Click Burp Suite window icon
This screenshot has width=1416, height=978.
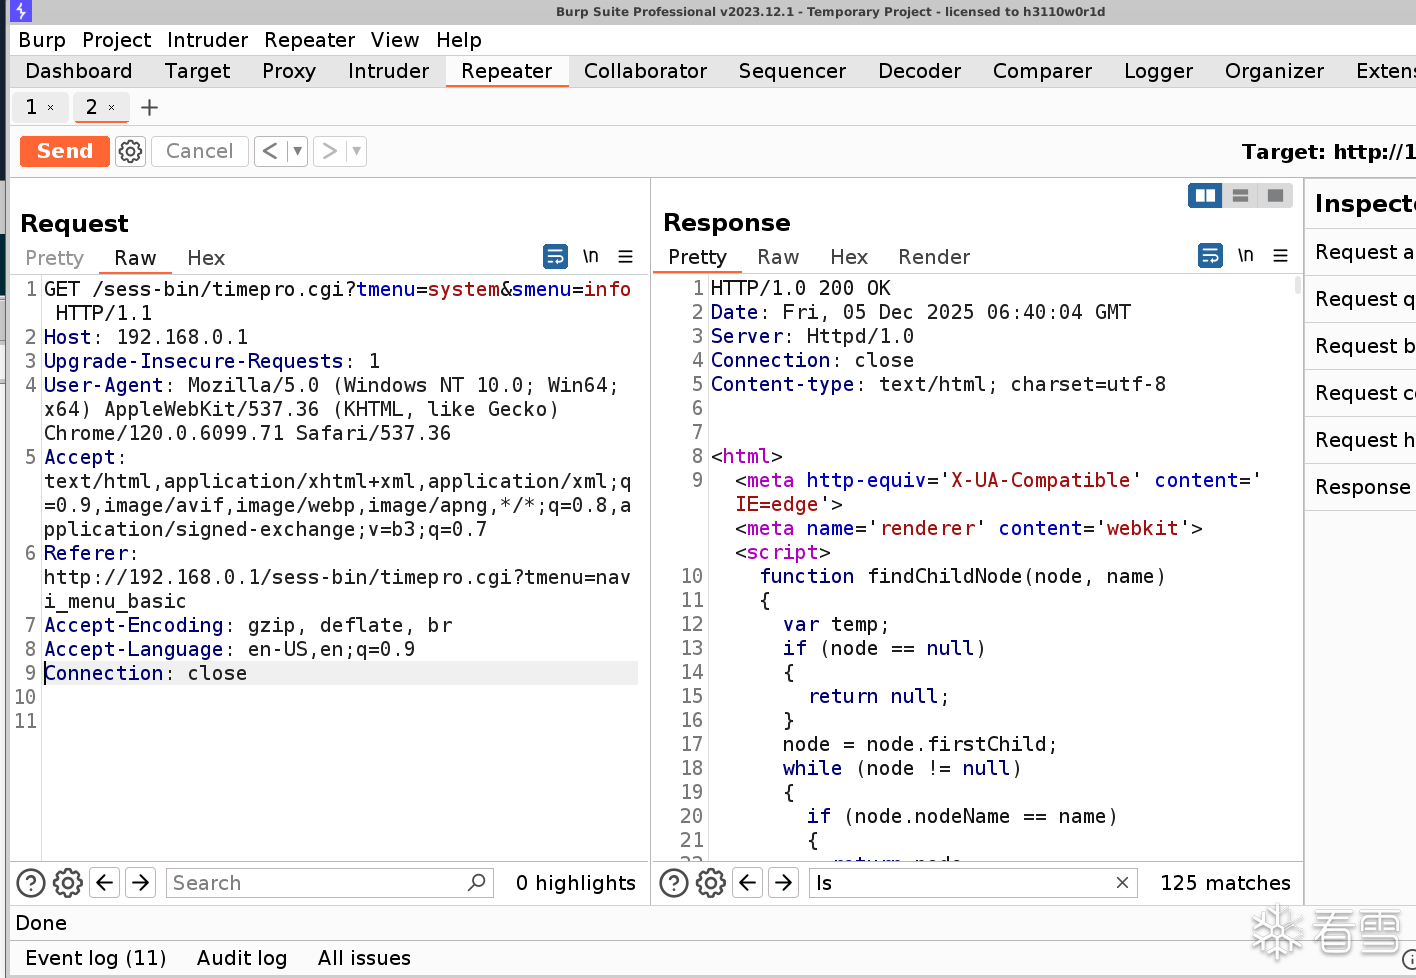pyautogui.click(x=20, y=11)
